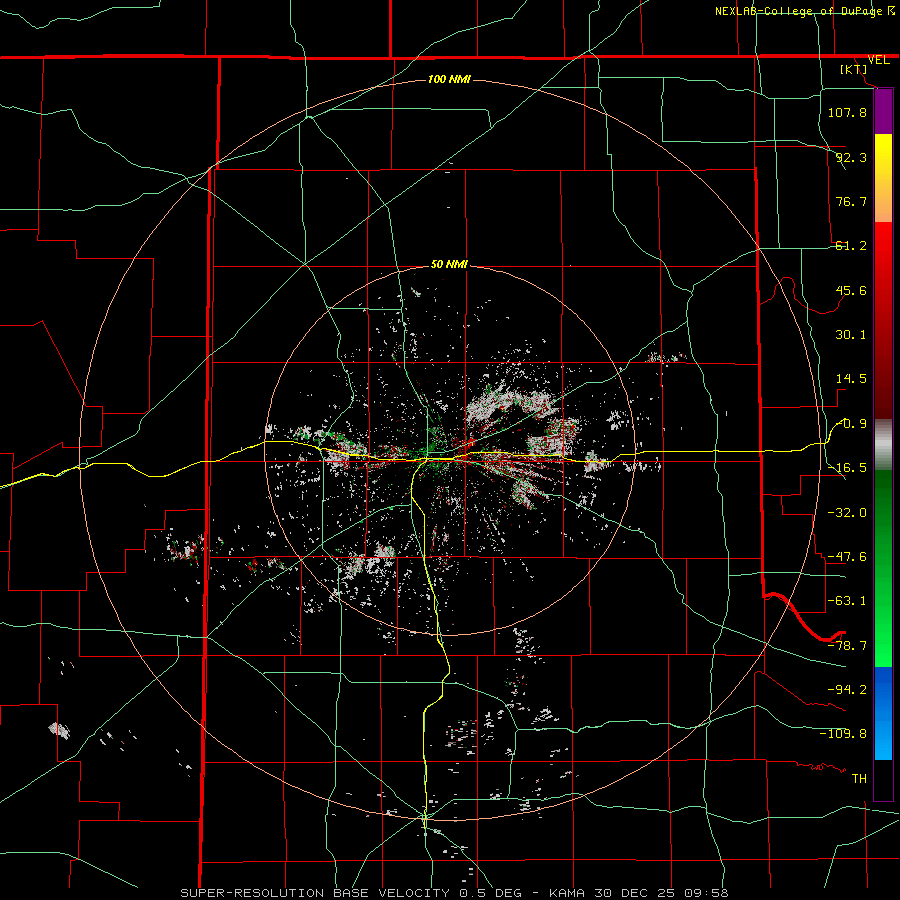Screen dimensions: 900x900
Task: Click the 50 NMI range ring label
Action: [449, 264]
